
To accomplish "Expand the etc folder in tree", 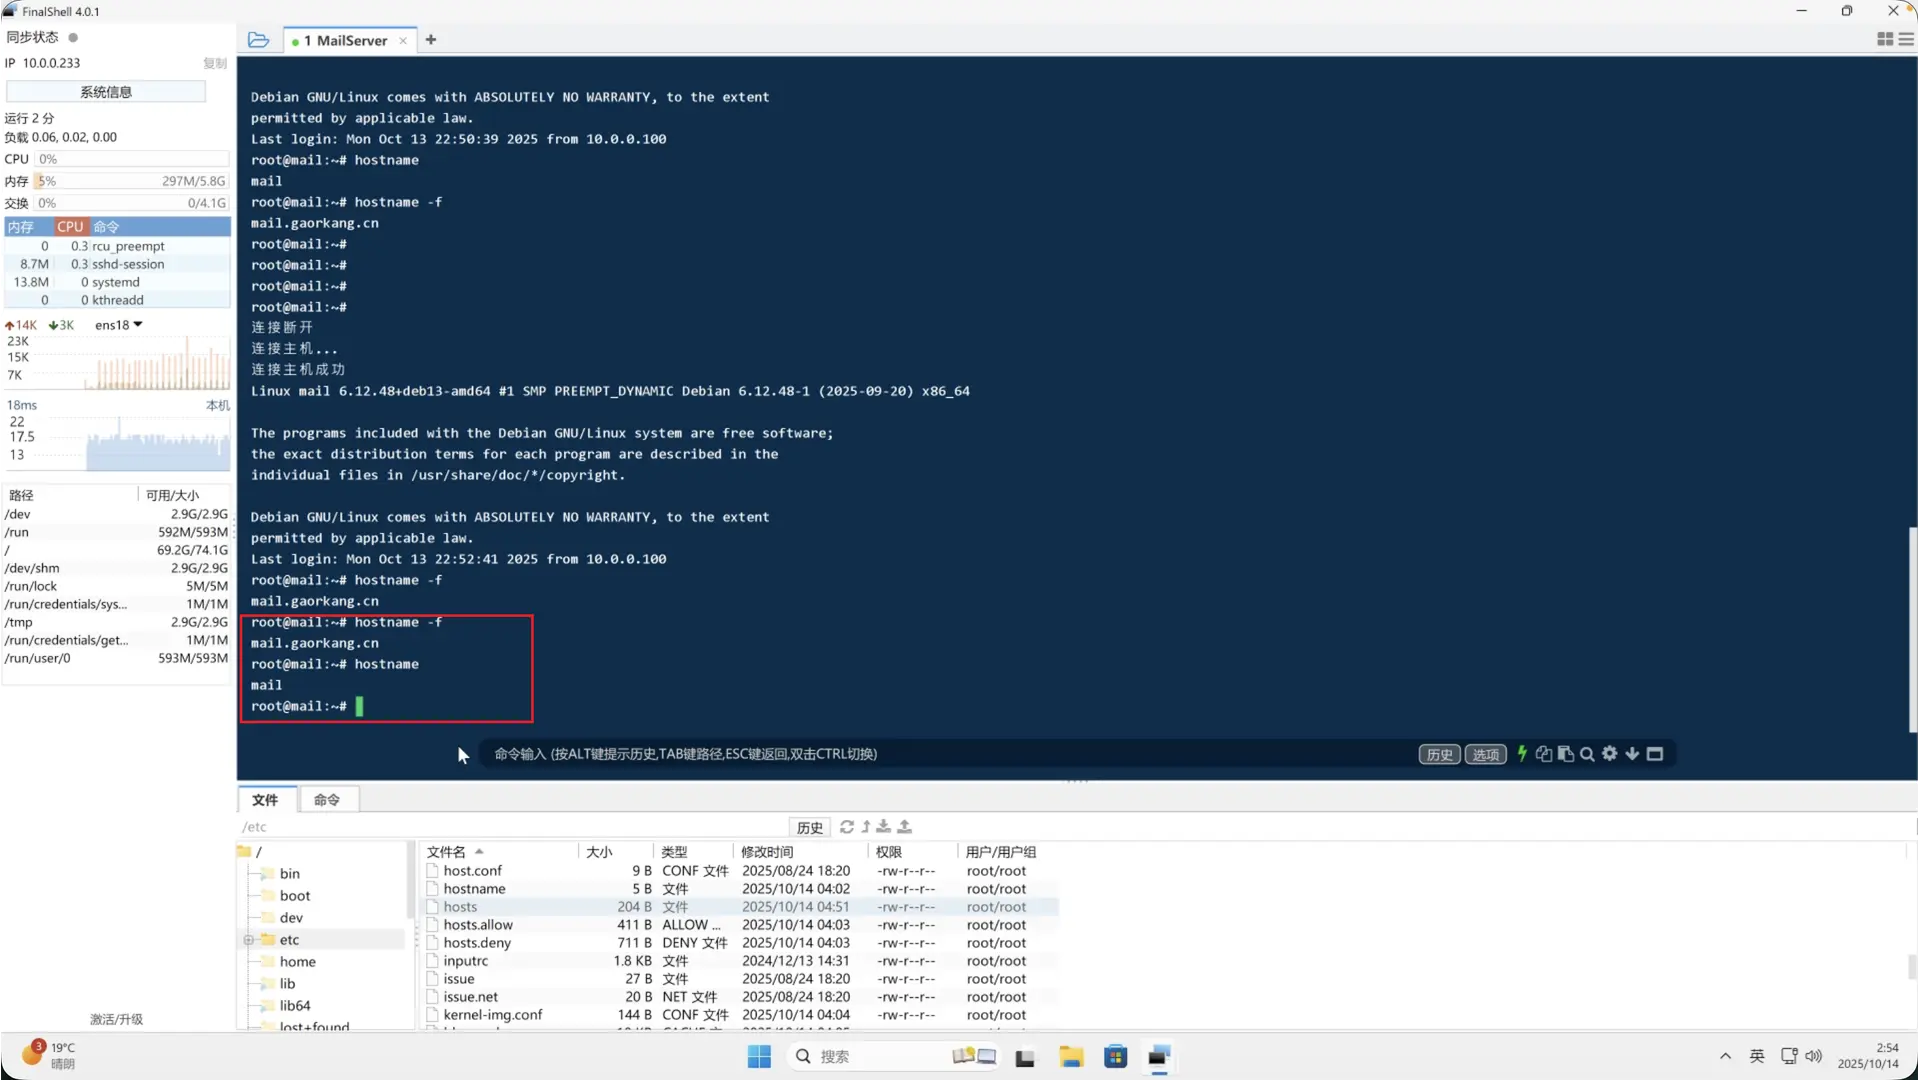I will coord(248,940).
